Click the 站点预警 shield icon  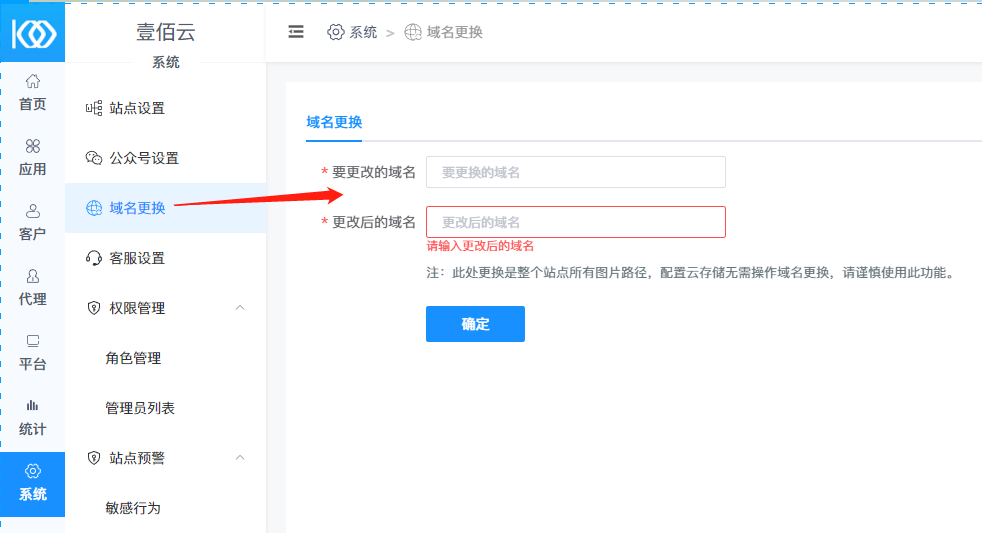pos(94,458)
